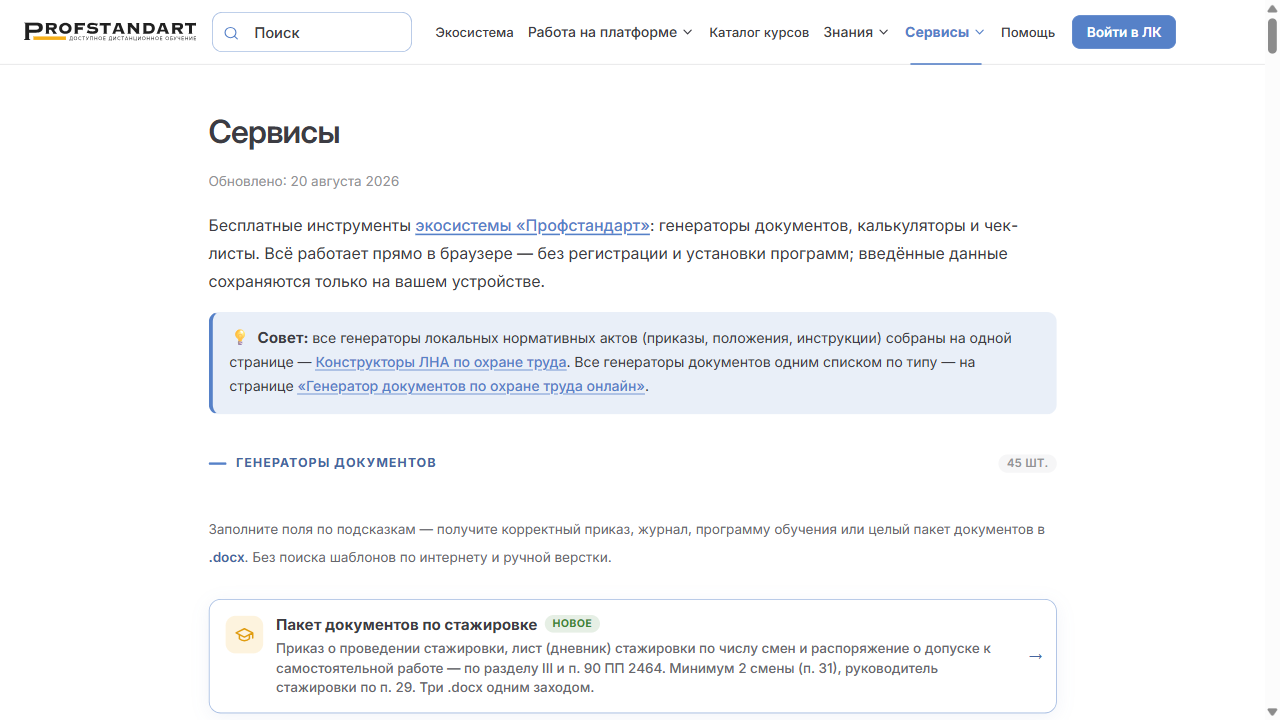Expand the Работа на платформе dropdown

610,32
